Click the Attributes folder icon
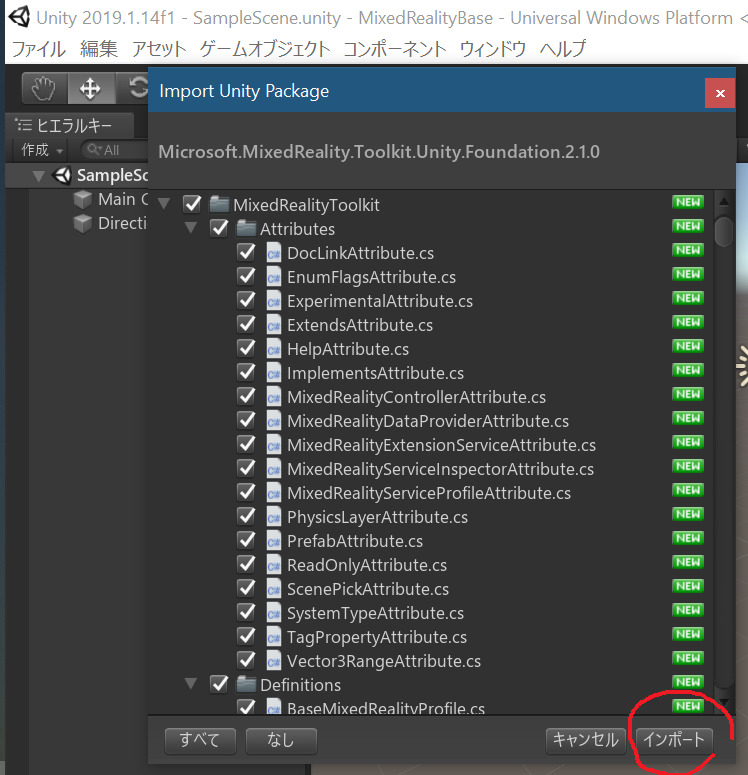 pyautogui.click(x=246, y=228)
